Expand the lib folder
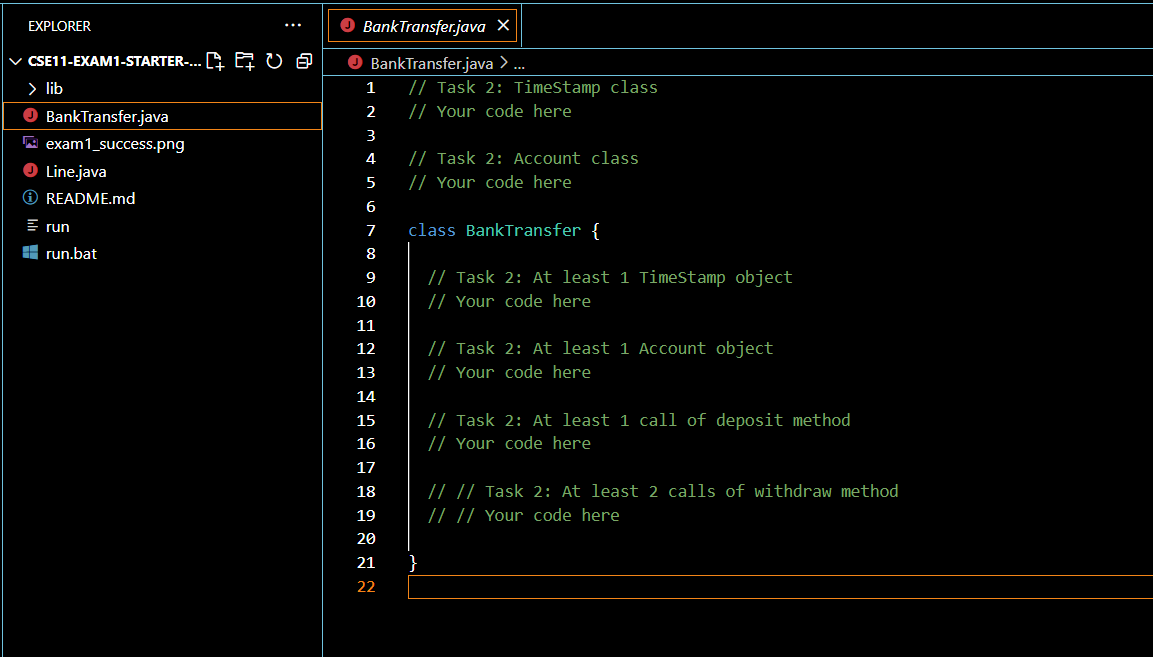1153x657 pixels. (54, 88)
